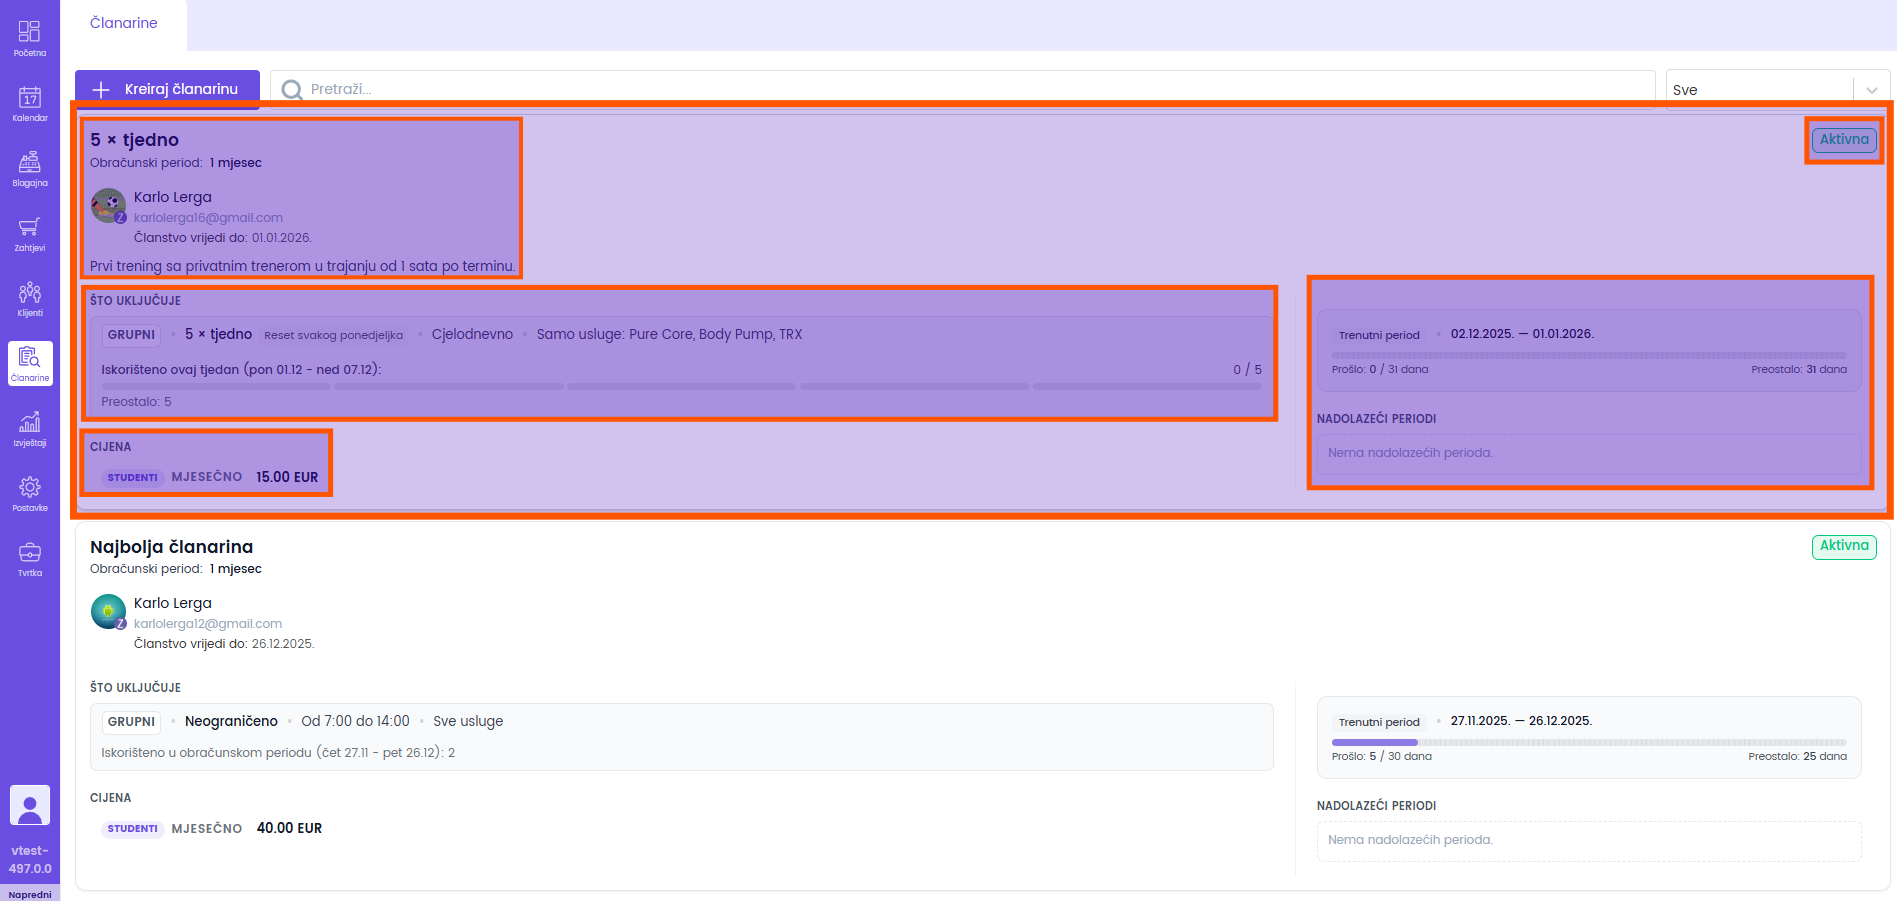This screenshot has width=1897, height=901.
Task: Open the Početna dashboard icon
Action: pos(29,38)
